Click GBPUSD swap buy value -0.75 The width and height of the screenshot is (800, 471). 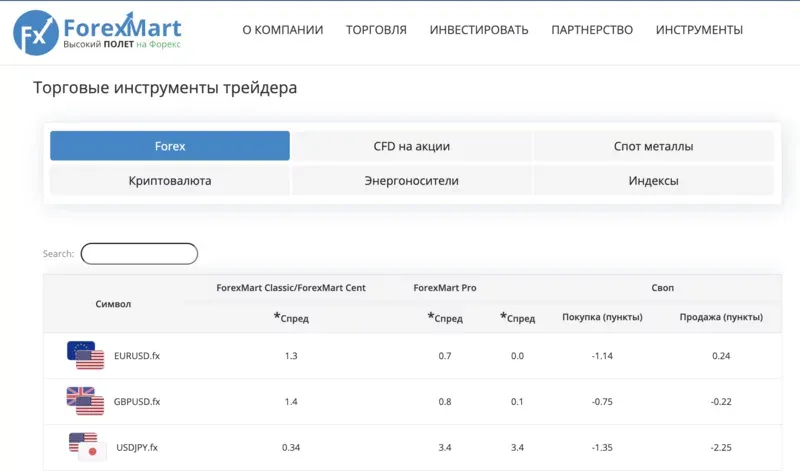(x=603, y=402)
